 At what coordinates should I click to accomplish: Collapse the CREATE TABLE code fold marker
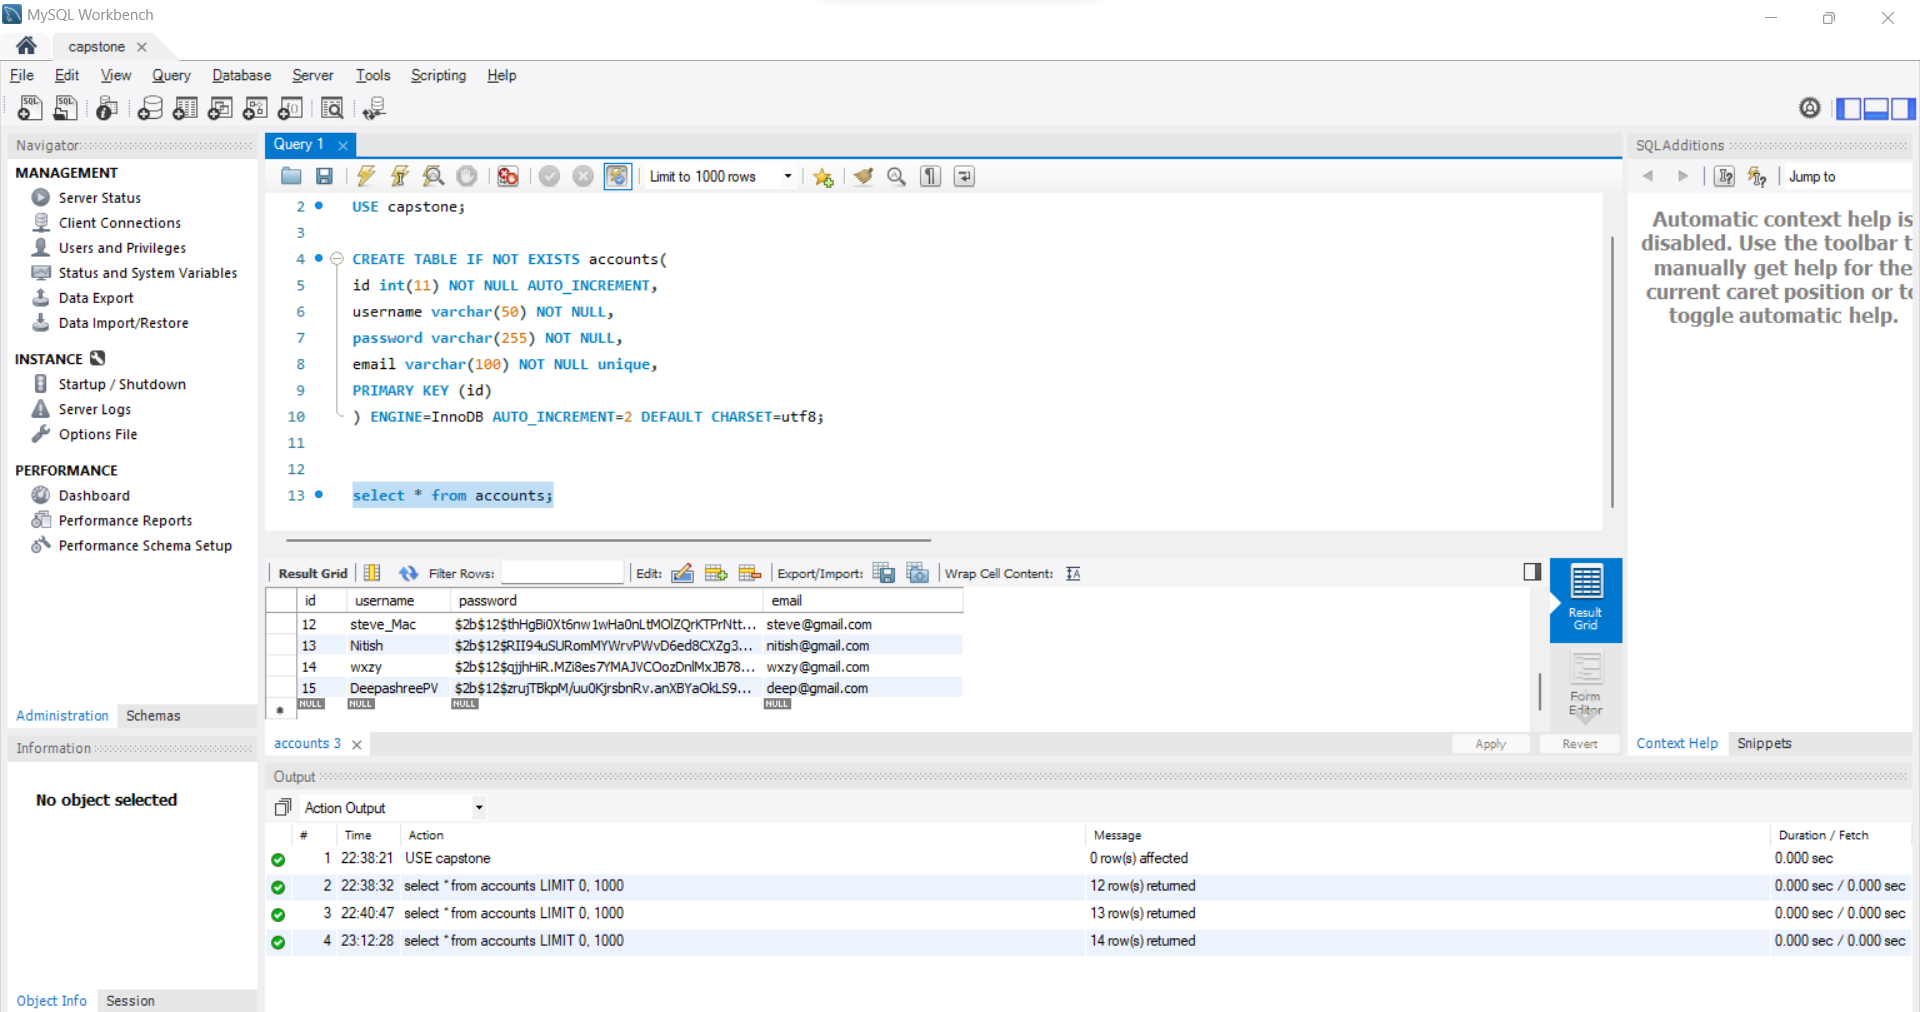coord(337,259)
